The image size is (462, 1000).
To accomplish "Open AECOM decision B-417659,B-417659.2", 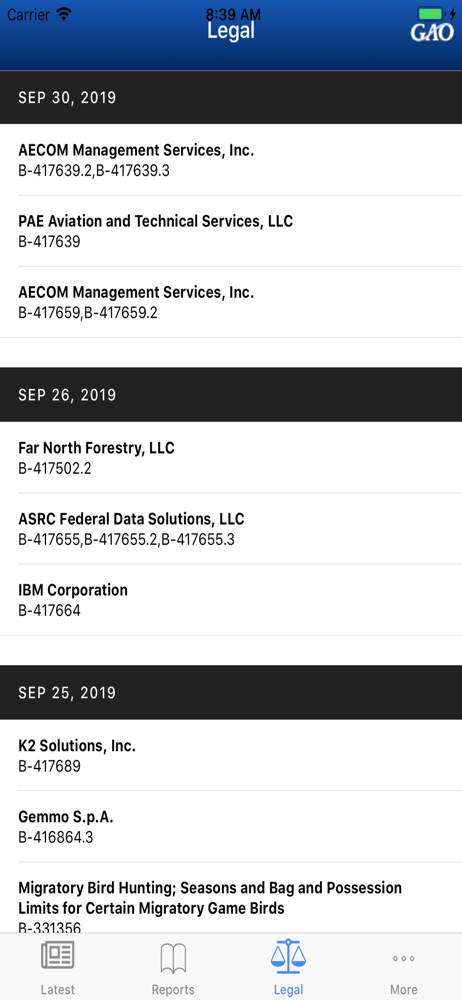I will point(231,302).
